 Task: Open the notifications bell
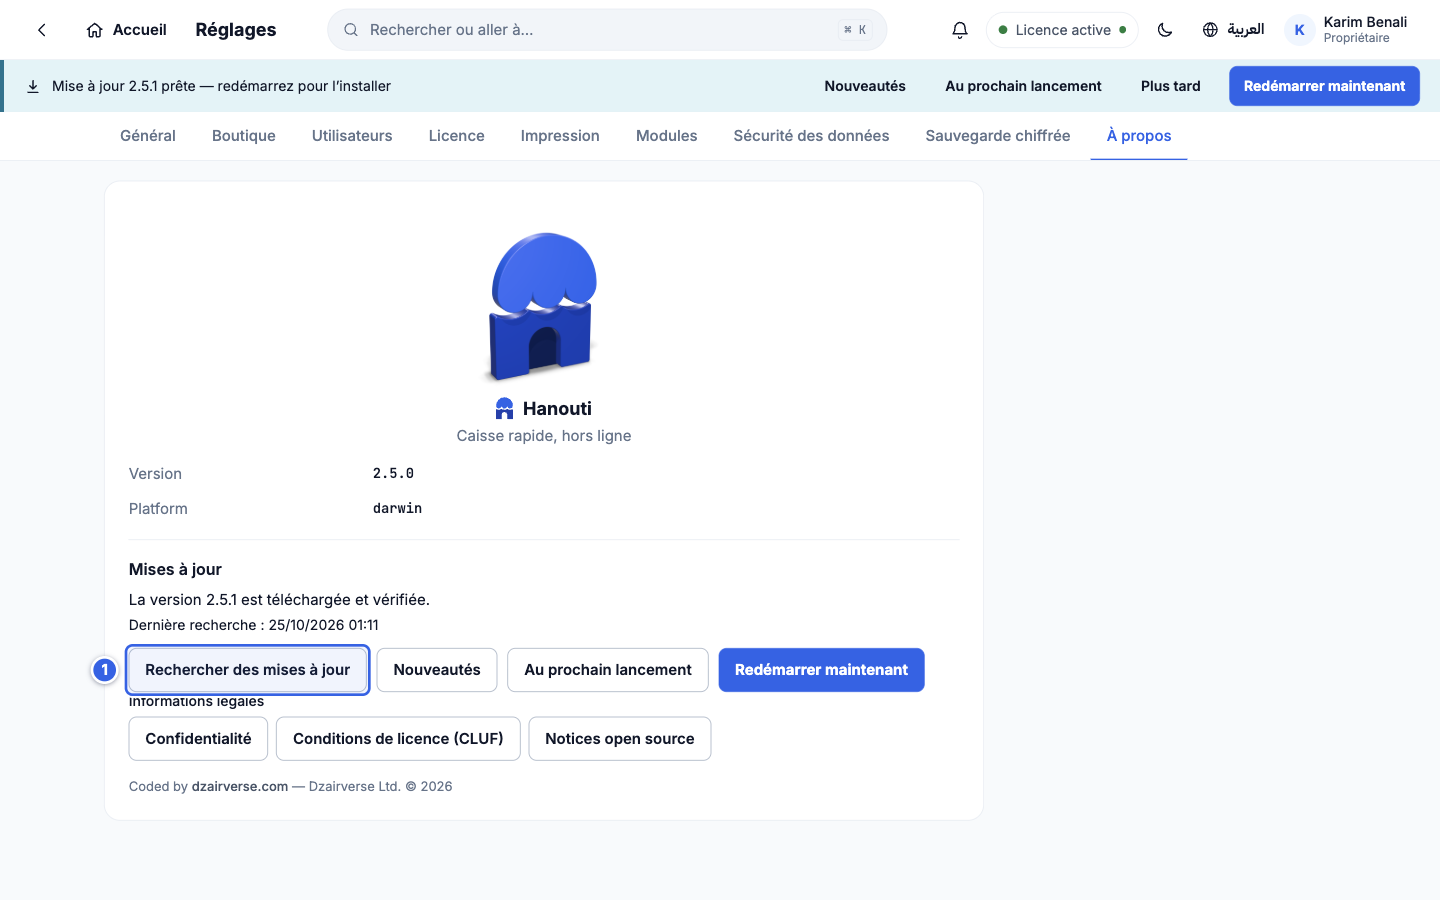[x=960, y=30]
